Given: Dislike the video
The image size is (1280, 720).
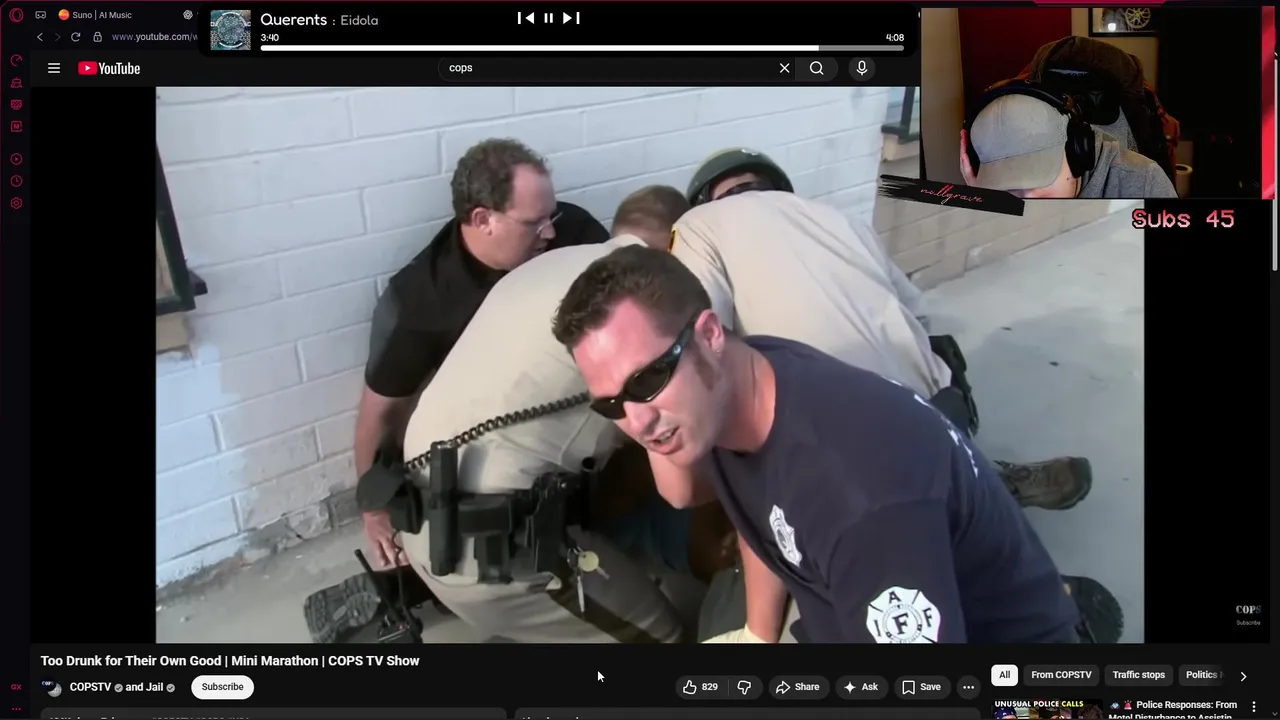Looking at the screenshot, I should pyautogui.click(x=744, y=687).
